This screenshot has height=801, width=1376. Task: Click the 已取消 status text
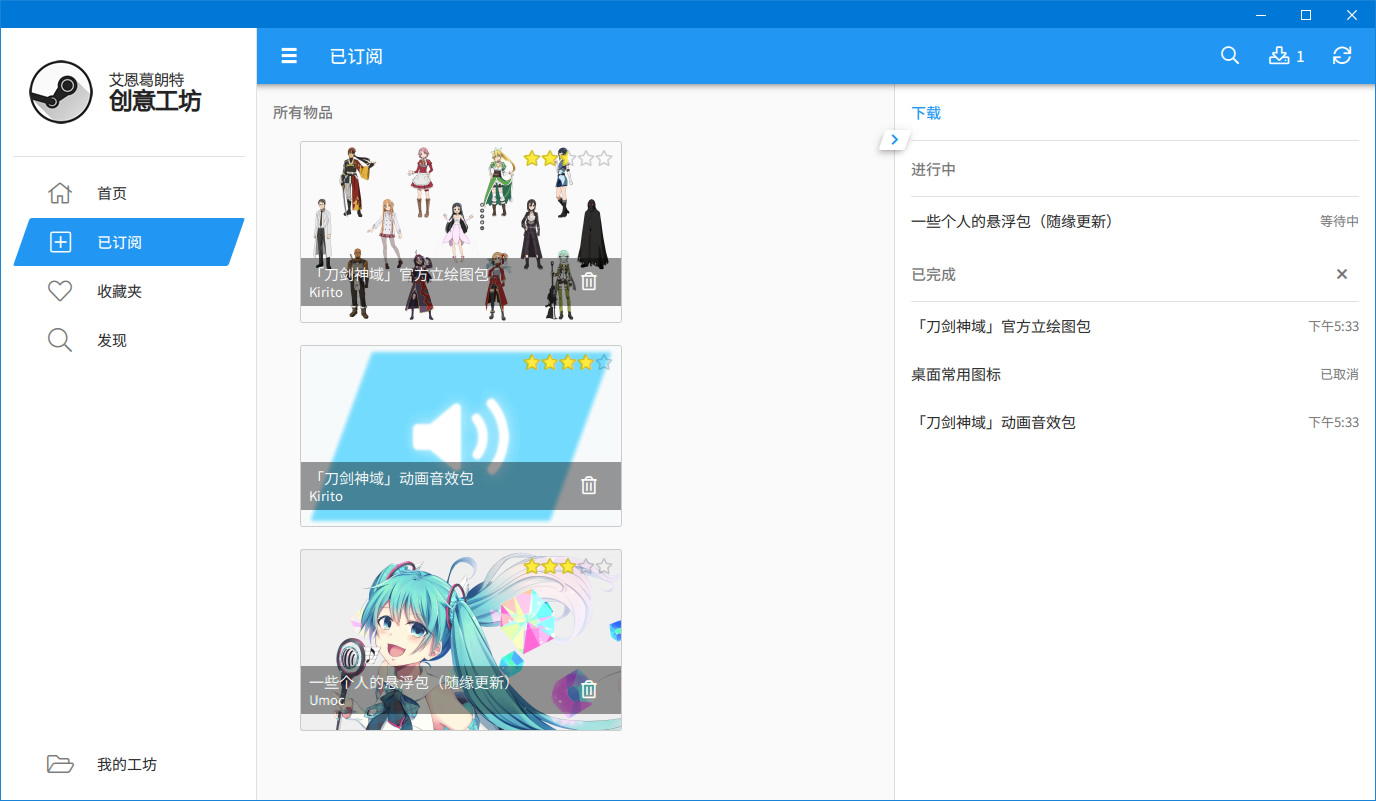click(1339, 375)
